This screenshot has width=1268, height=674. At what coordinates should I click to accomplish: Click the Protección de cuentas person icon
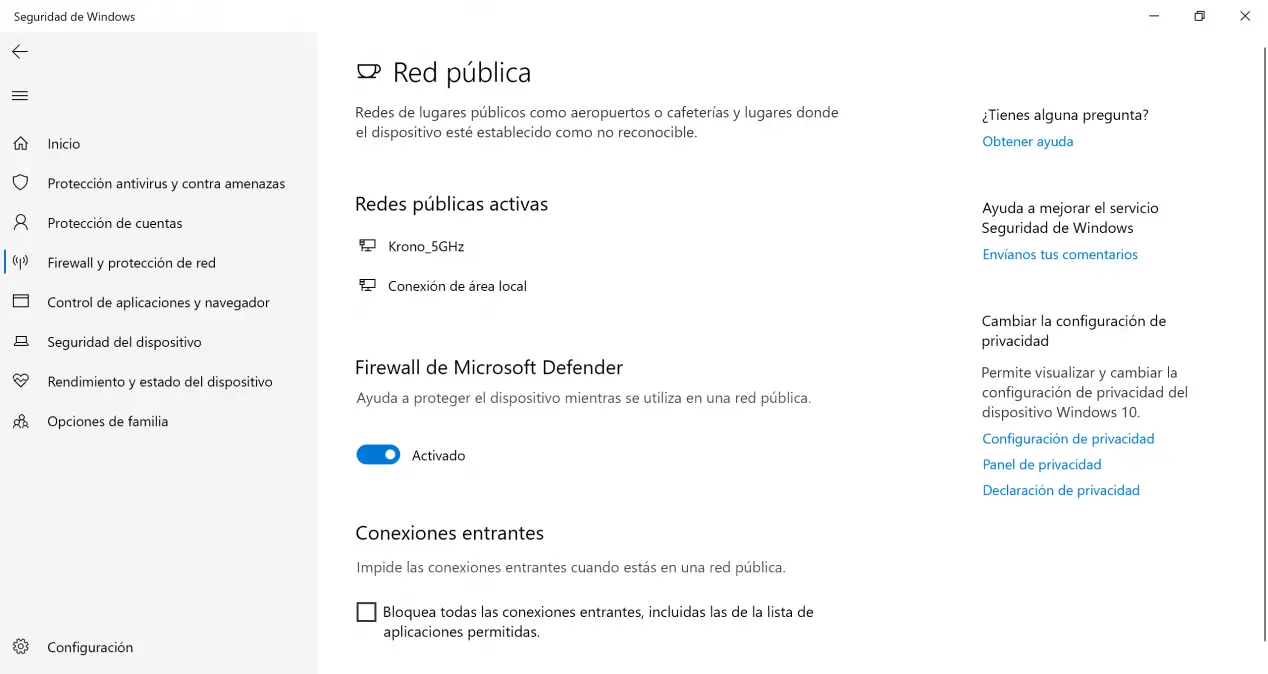20,223
